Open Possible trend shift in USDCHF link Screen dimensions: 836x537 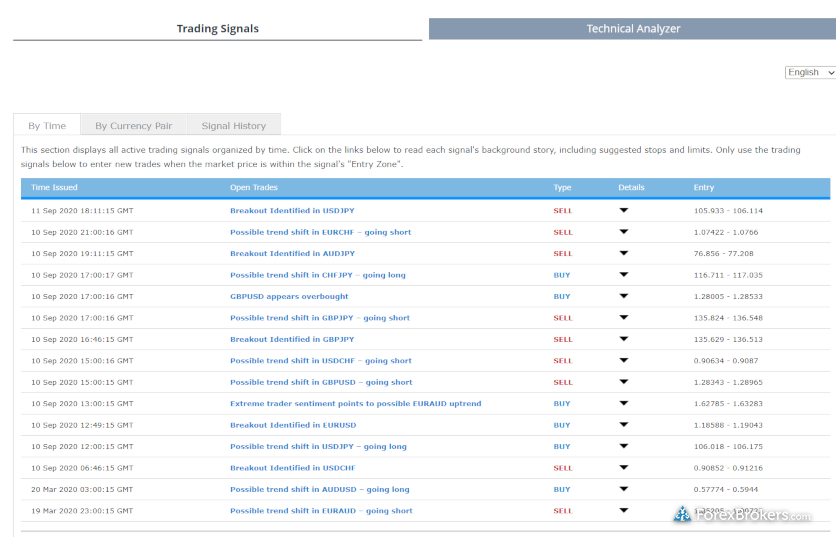[320, 361]
